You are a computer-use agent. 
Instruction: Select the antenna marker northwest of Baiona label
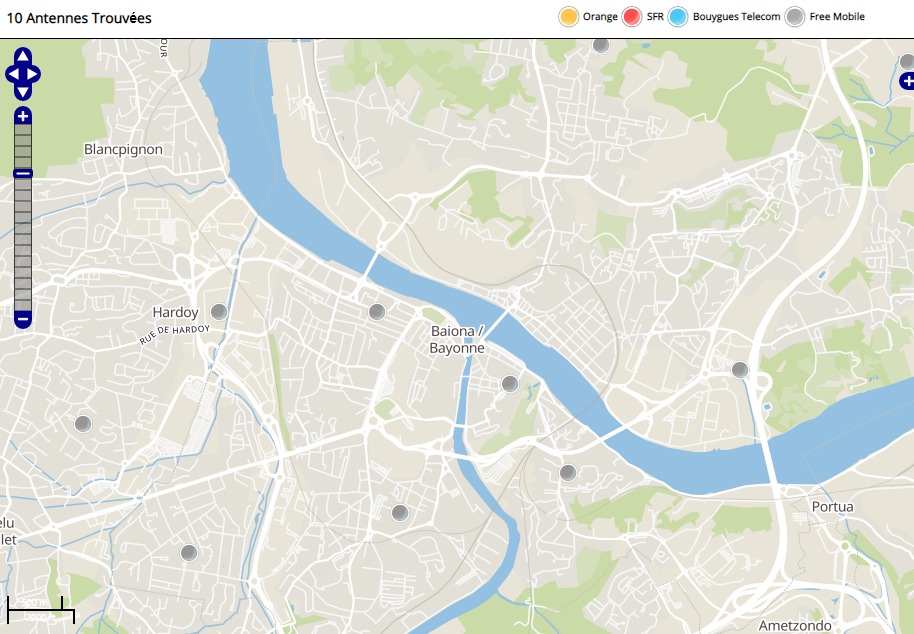pyautogui.click(x=377, y=312)
